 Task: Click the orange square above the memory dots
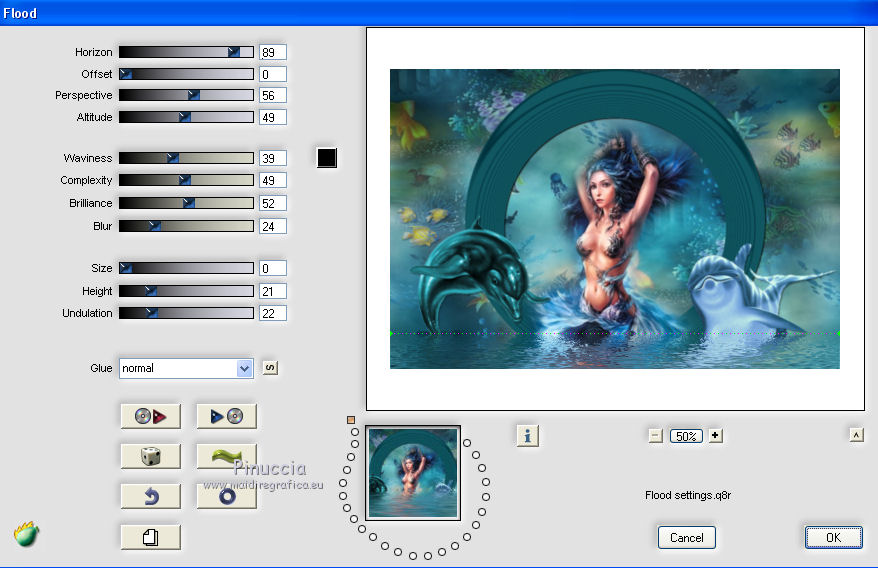(x=351, y=420)
